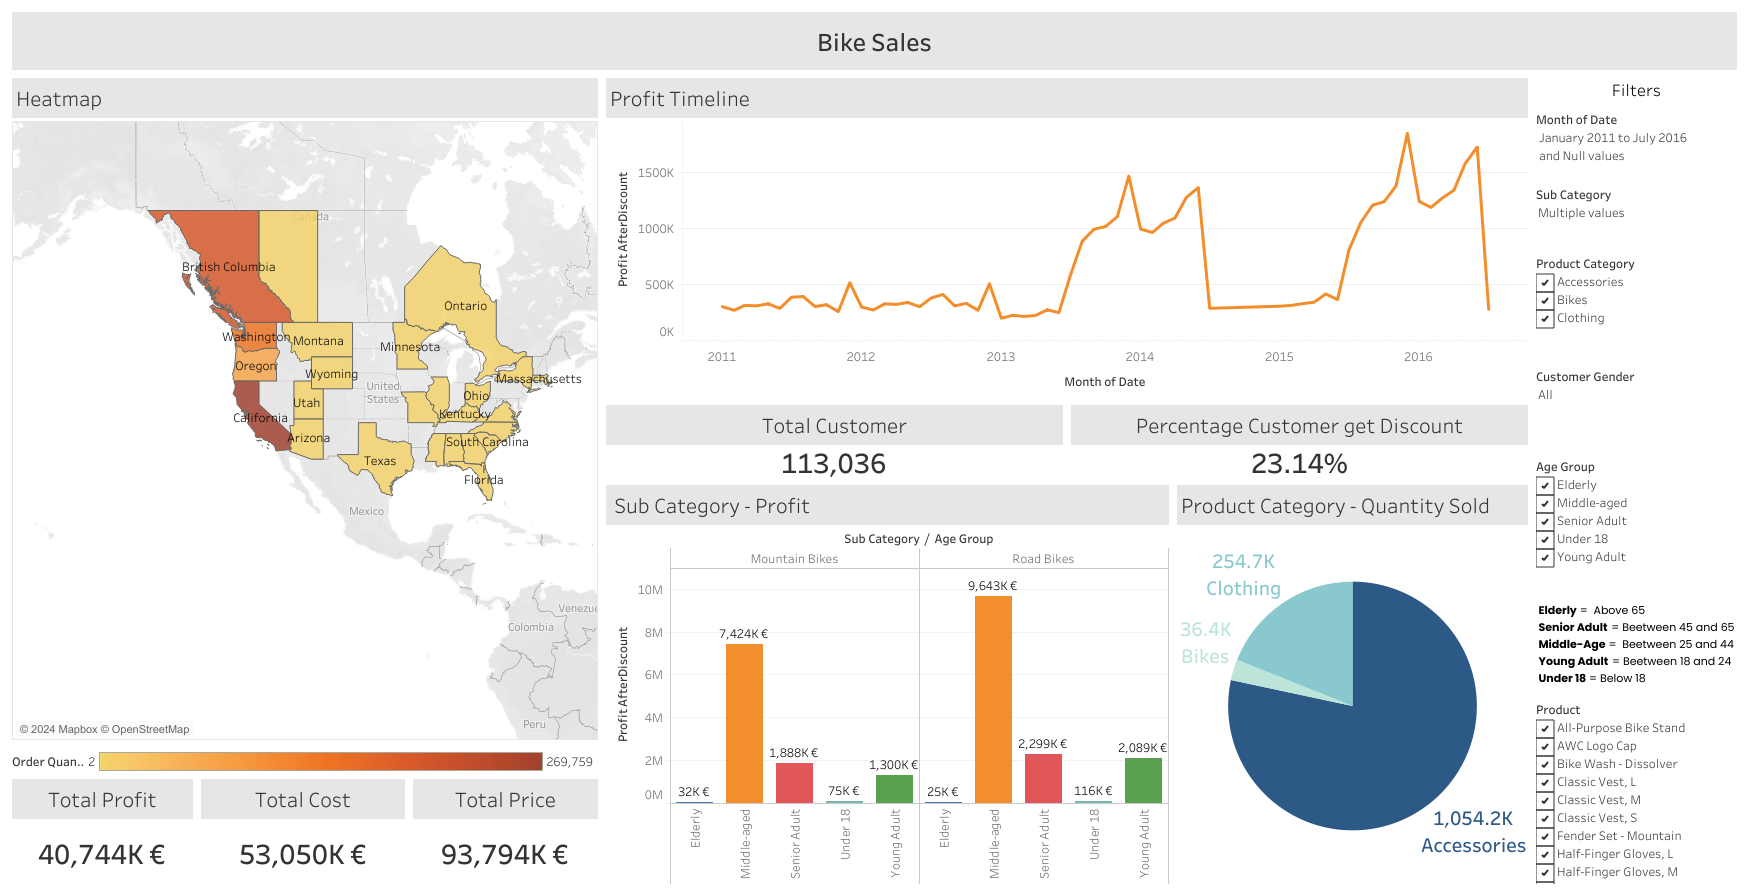Screen dimensions: 1748x895
Task: Open the Month of Date range filter
Action: [x=1612, y=147]
